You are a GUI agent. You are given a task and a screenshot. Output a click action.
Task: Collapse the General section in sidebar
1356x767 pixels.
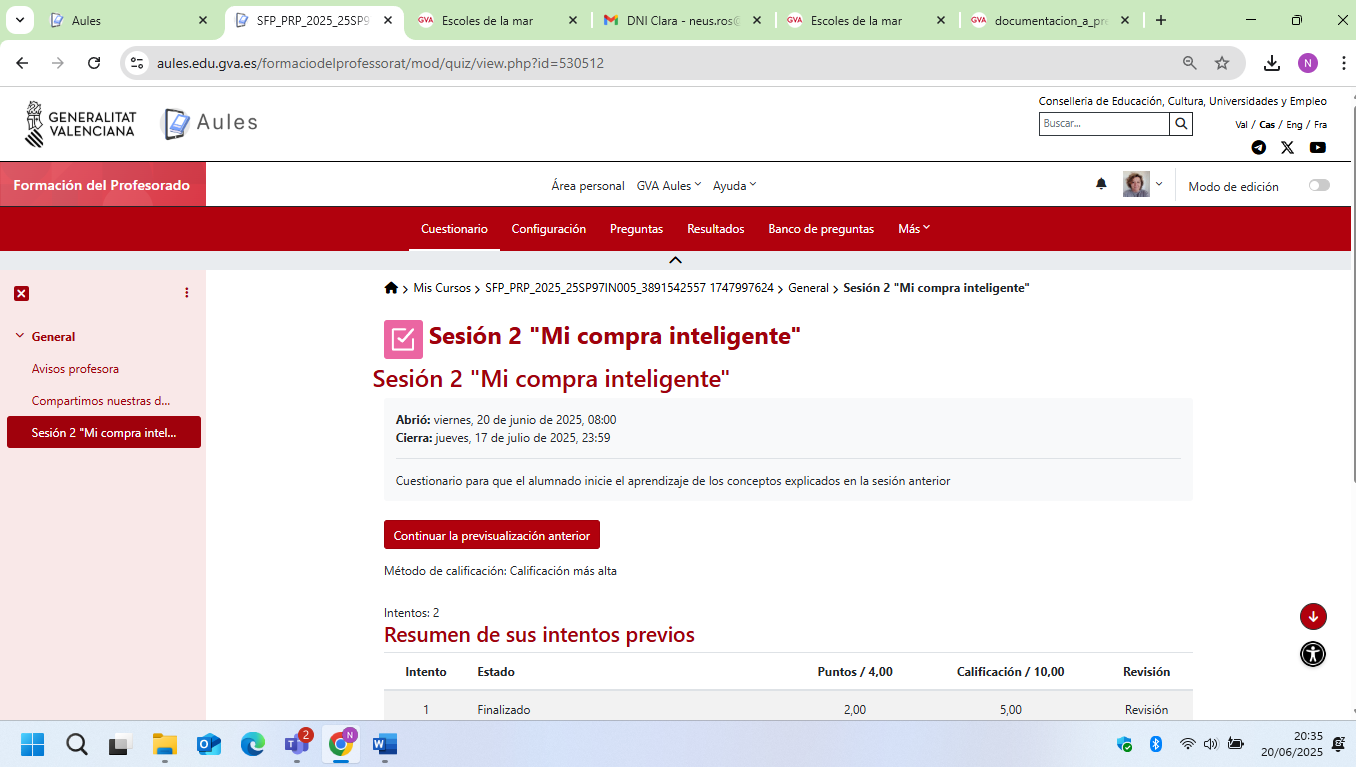coord(20,336)
